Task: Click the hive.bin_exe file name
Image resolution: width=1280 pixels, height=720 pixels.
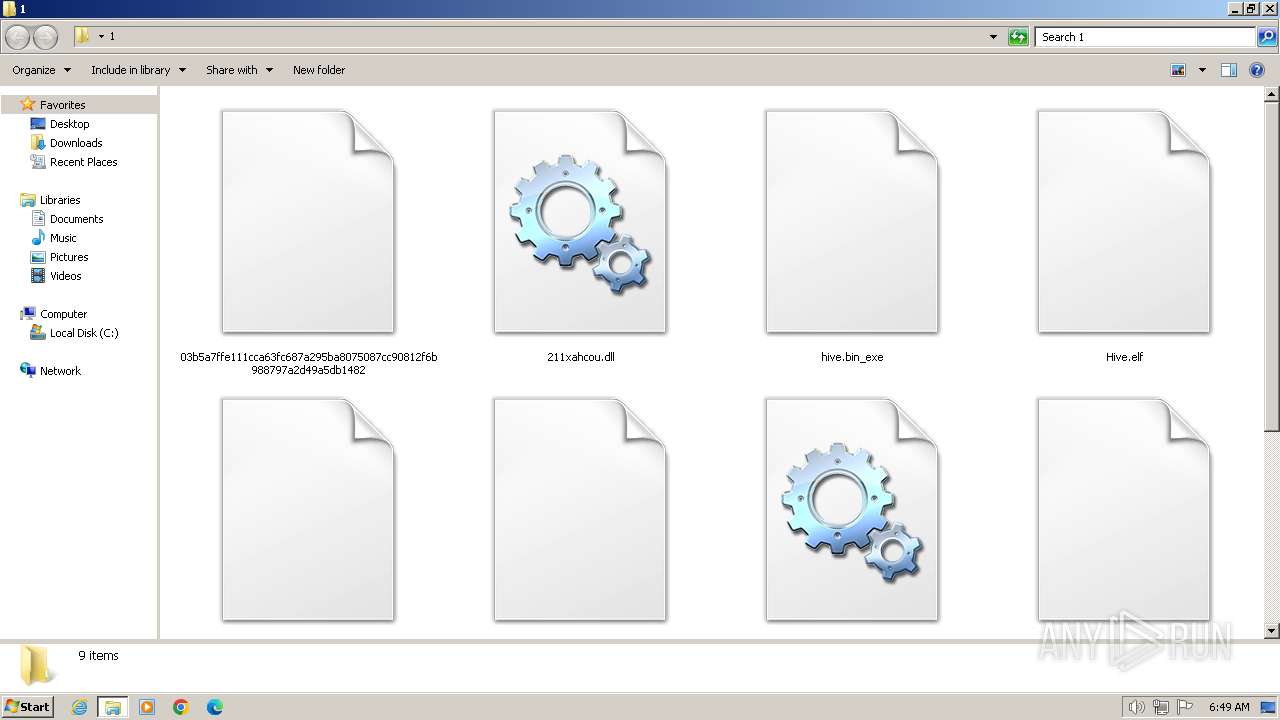Action: (x=852, y=357)
